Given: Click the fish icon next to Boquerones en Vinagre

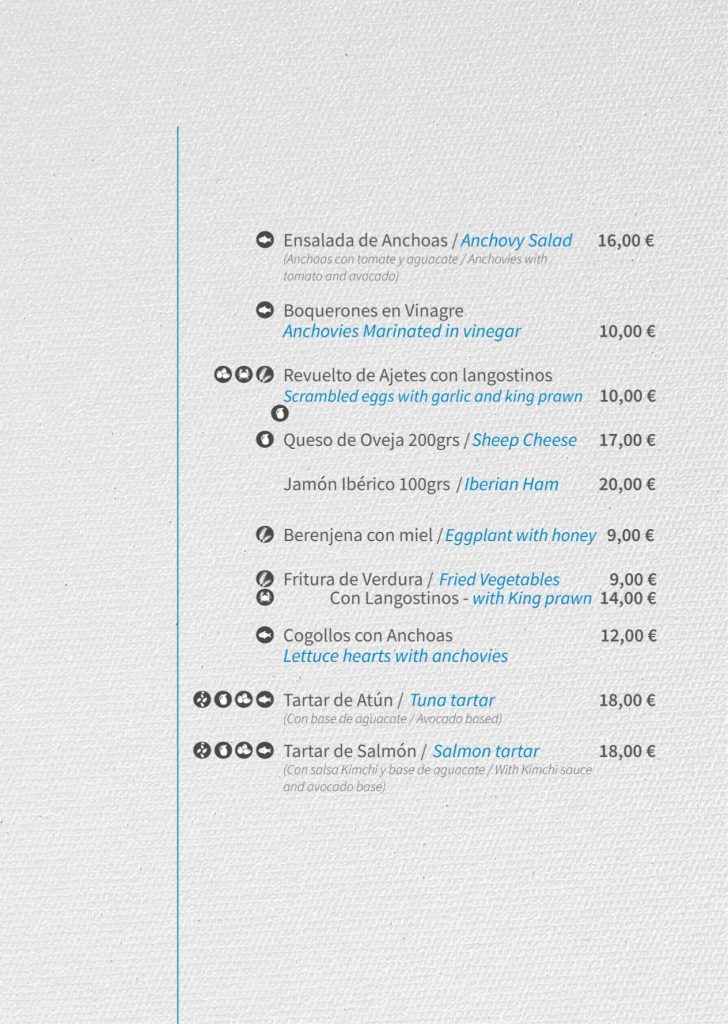Looking at the screenshot, I should pos(264,310).
